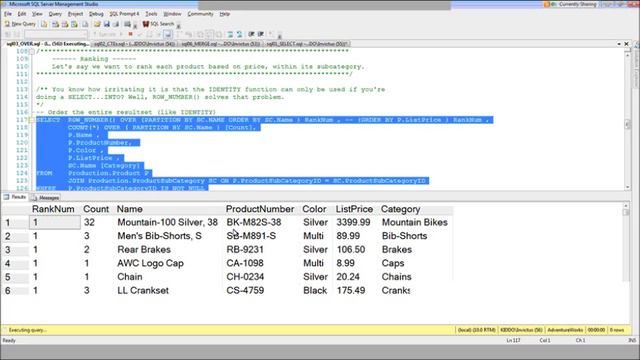Screen dimensions: 640x360
Task: Click the results grid vertical scrollbar
Action: [626, 243]
